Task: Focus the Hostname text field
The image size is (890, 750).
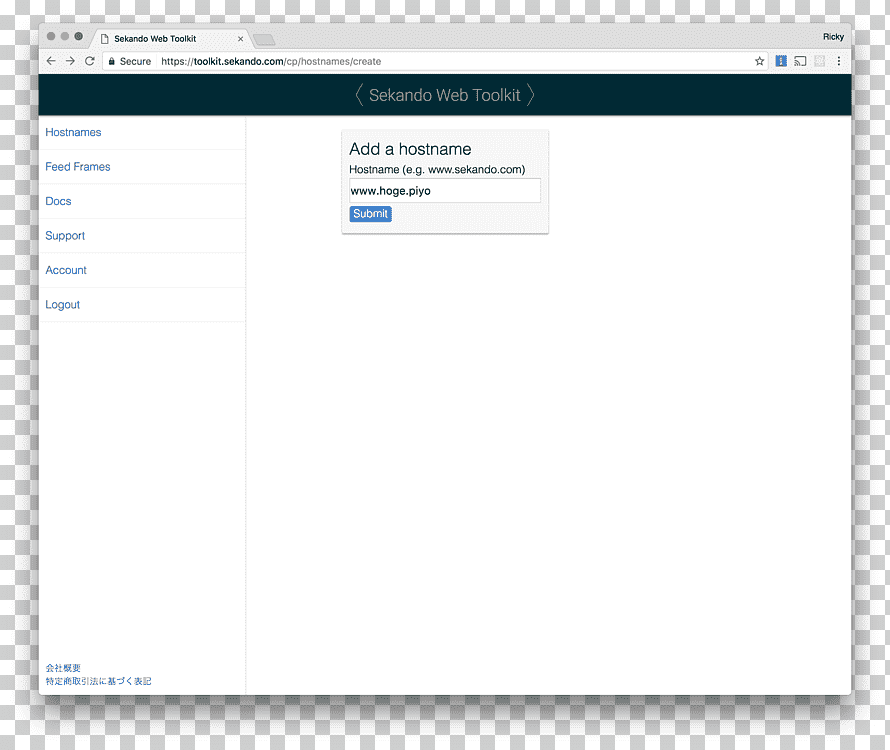Action: [445, 191]
